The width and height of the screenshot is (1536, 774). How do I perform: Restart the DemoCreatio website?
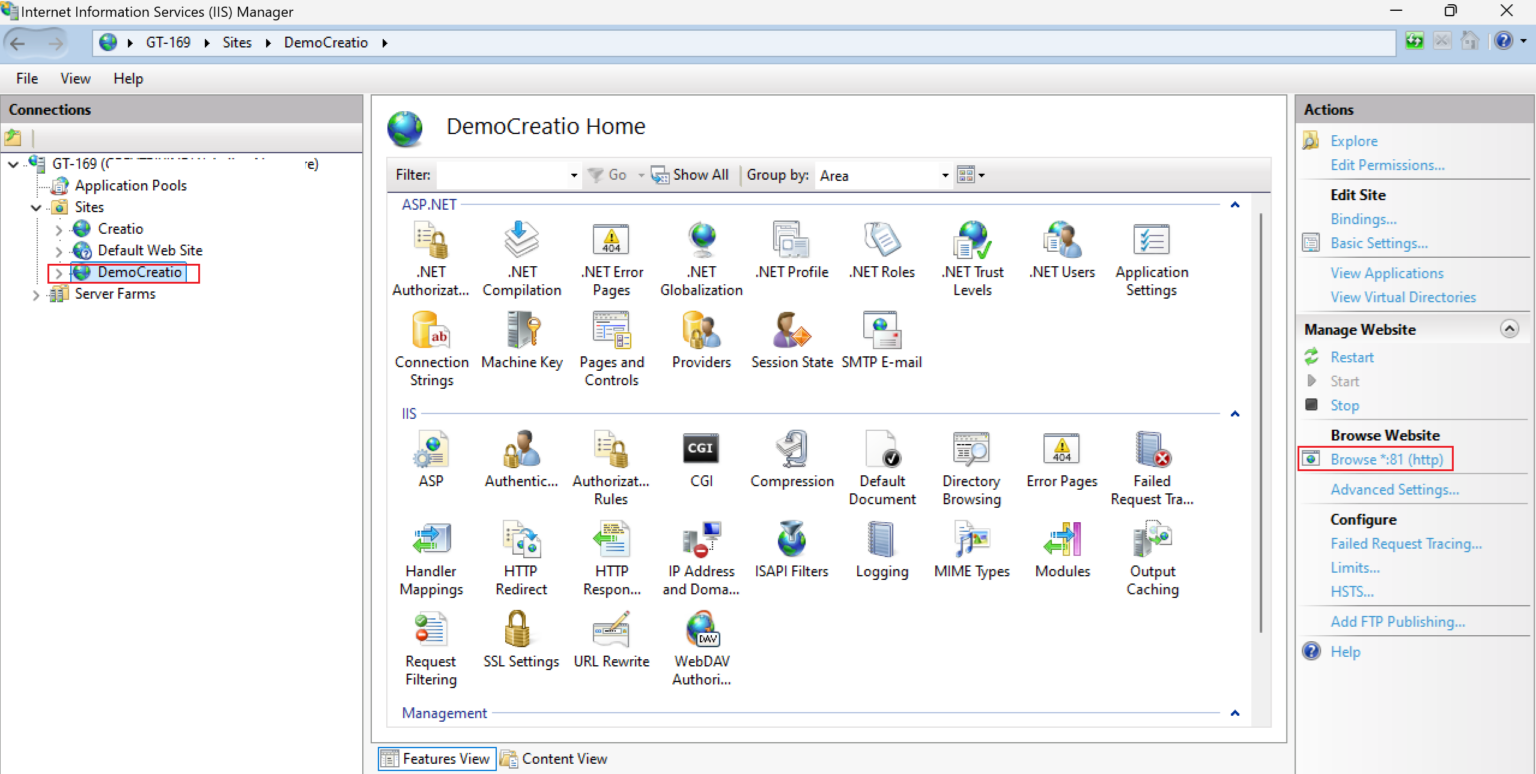point(1350,357)
